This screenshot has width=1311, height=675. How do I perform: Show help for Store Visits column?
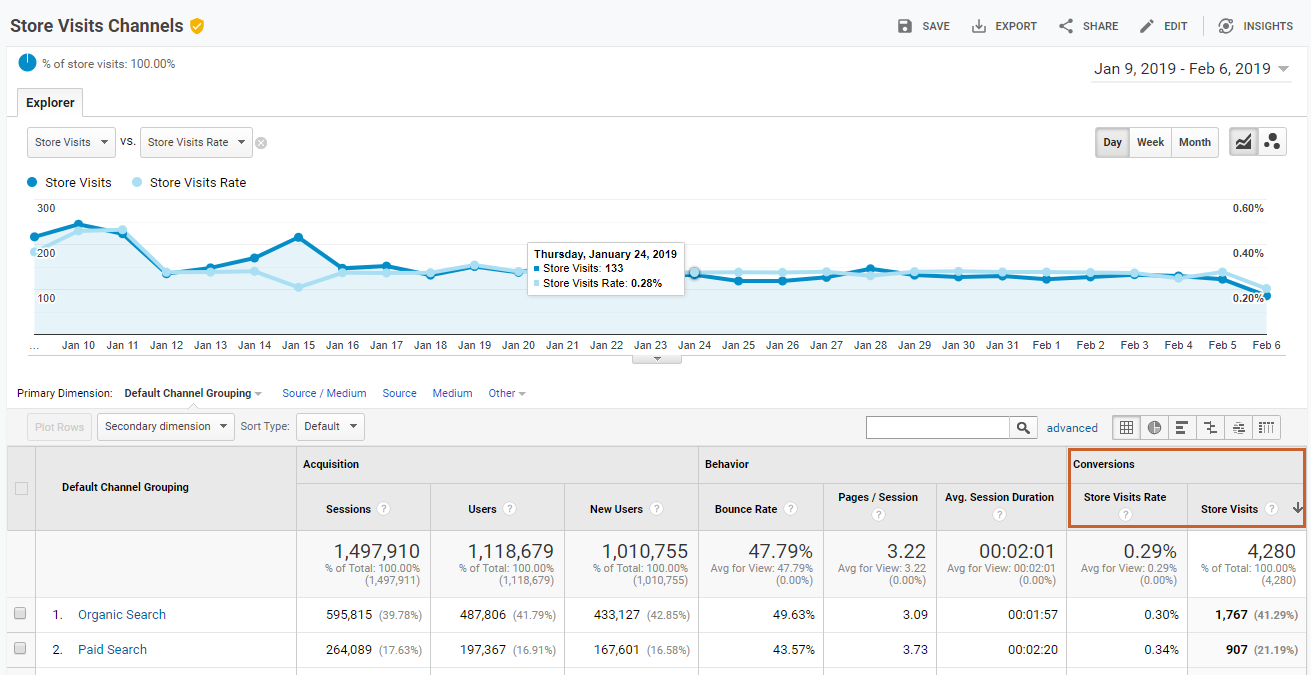coord(1271,509)
